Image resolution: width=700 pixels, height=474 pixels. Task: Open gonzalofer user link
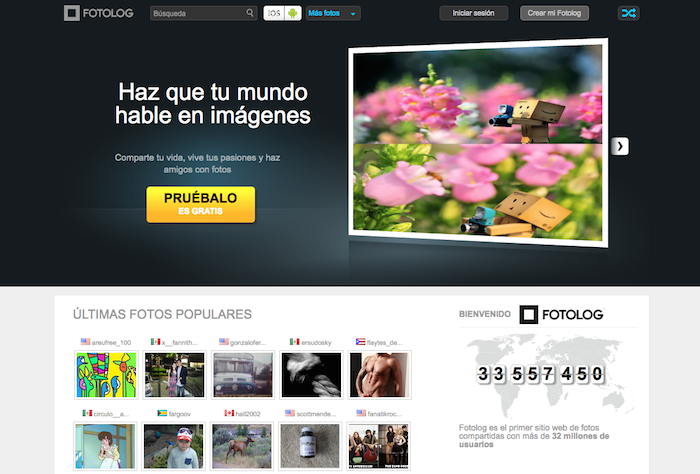pyautogui.click(x=248, y=343)
